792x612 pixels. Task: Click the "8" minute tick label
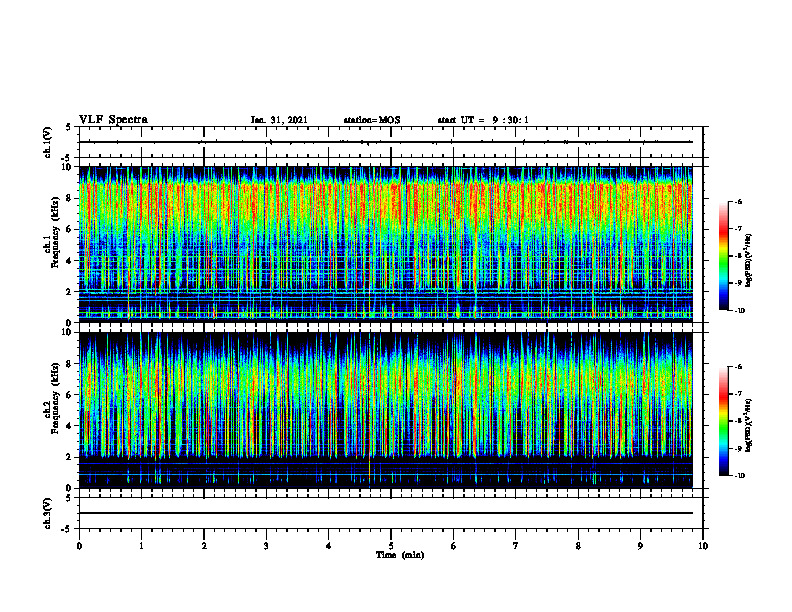point(578,546)
